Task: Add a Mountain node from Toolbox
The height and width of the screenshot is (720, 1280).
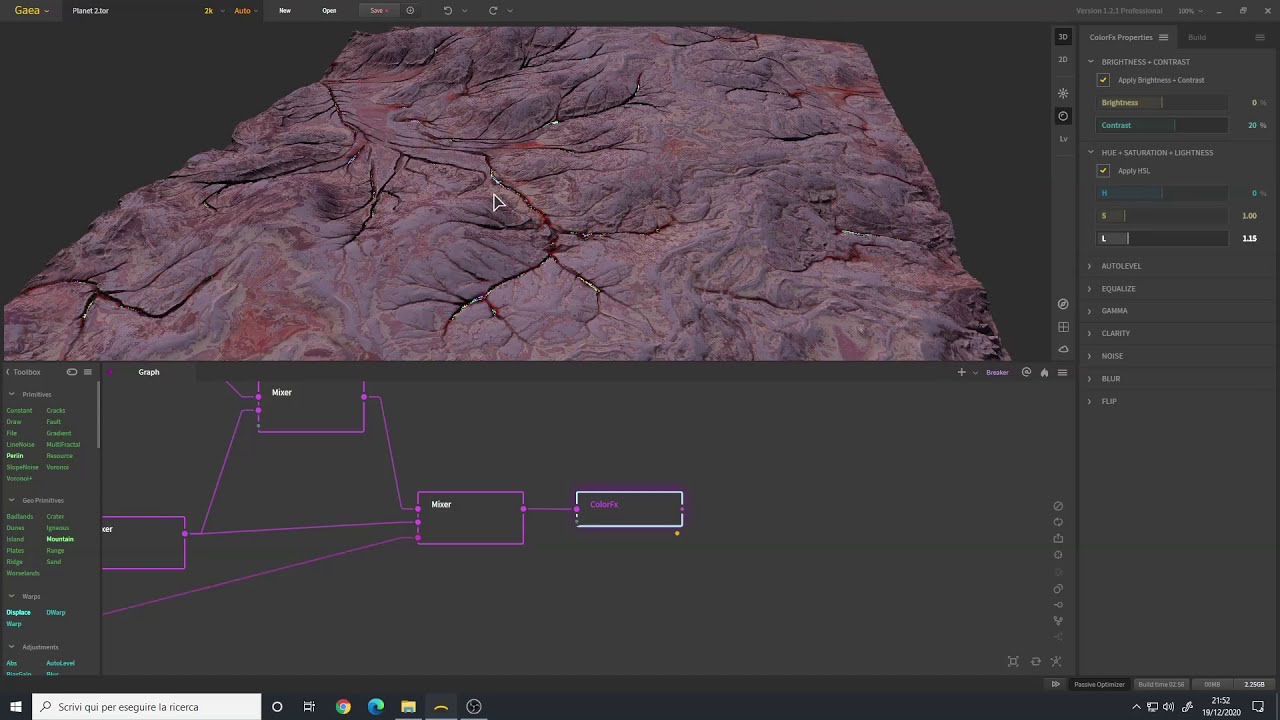Action: [x=60, y=539]
